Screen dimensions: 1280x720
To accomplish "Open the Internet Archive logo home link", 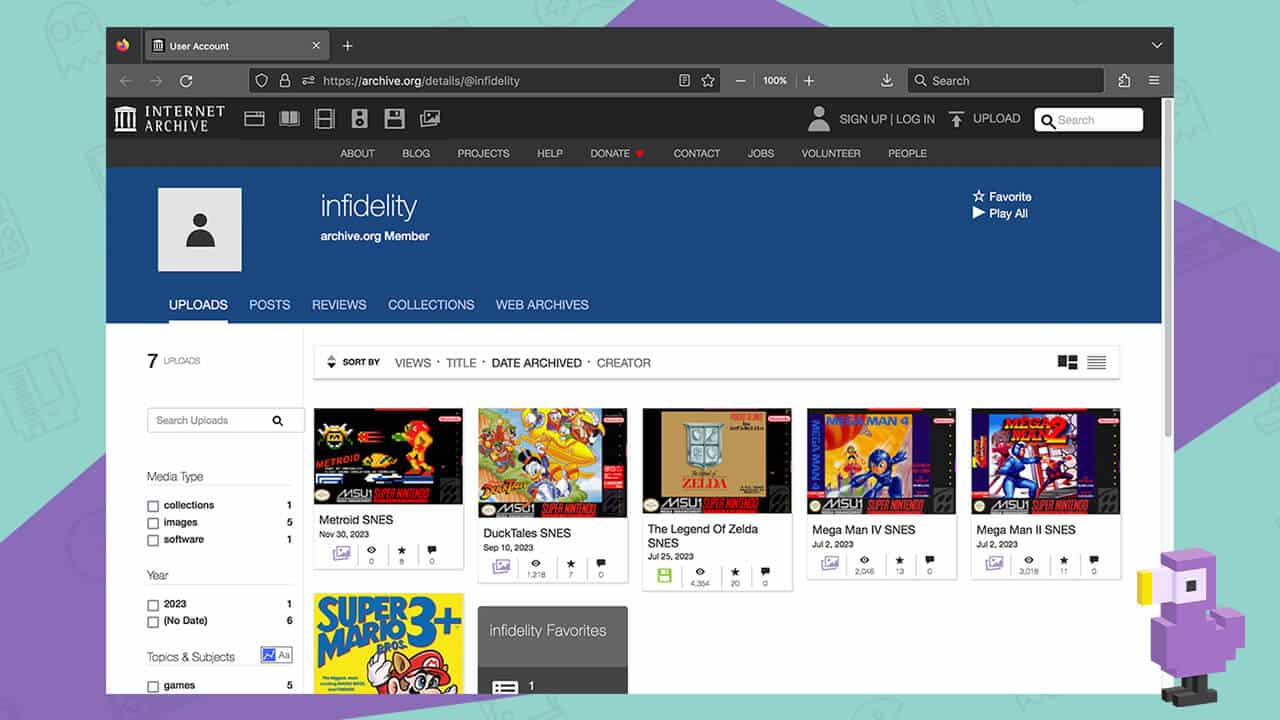I will (x=169, y=118).
